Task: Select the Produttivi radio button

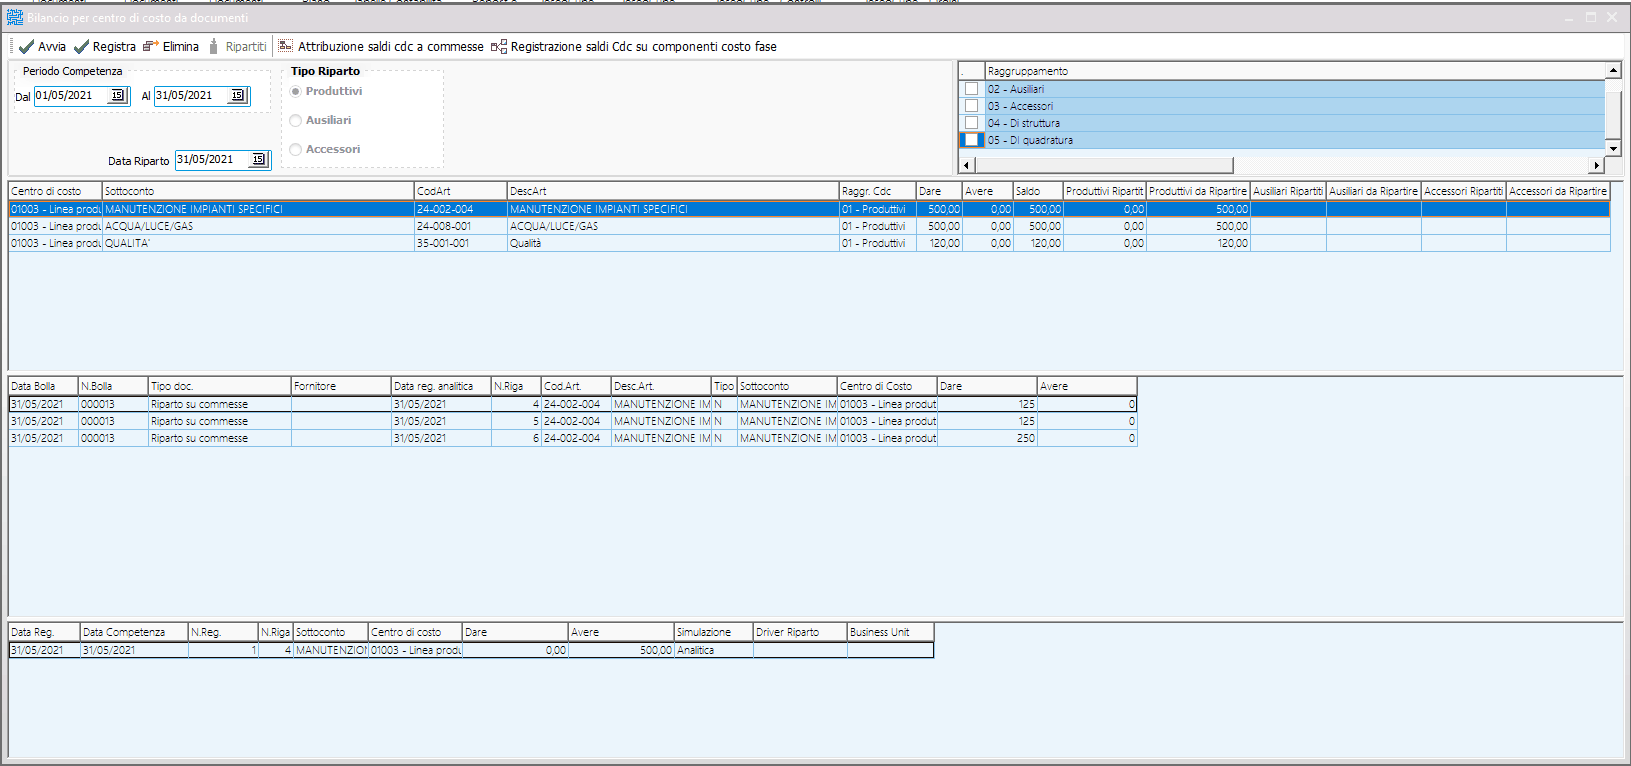Action: click(295, 91)
